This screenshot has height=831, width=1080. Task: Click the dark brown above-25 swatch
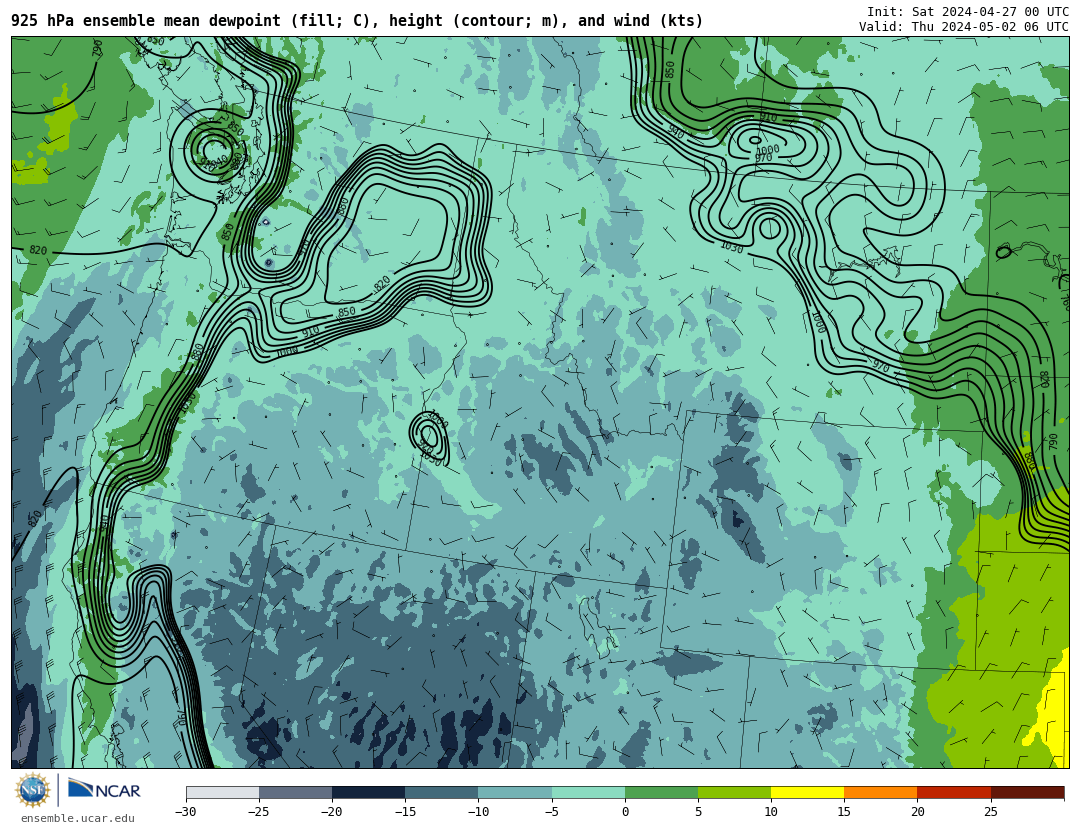point(1028,792)
